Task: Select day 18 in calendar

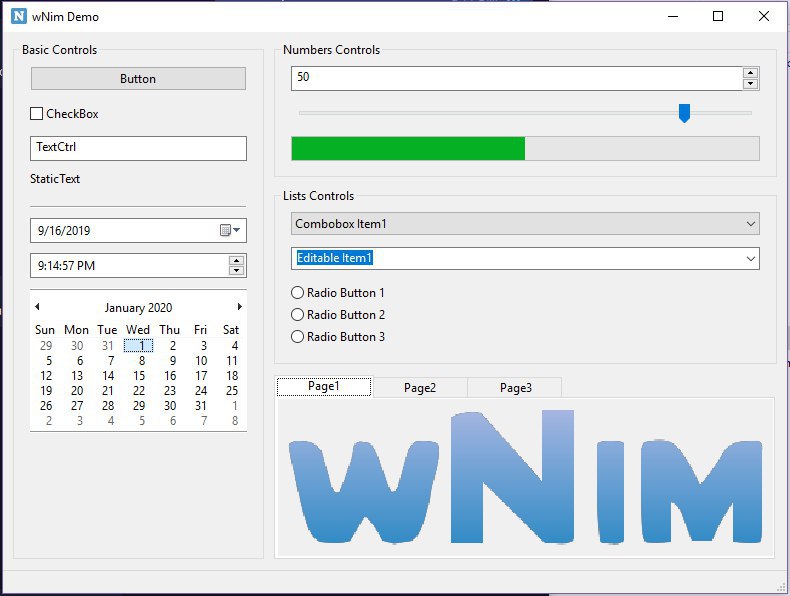Action: click(232, 376)
